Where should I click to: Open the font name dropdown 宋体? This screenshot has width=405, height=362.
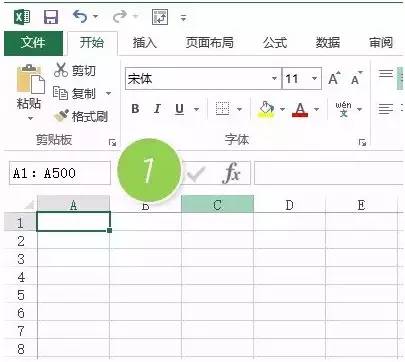[274, 79]
